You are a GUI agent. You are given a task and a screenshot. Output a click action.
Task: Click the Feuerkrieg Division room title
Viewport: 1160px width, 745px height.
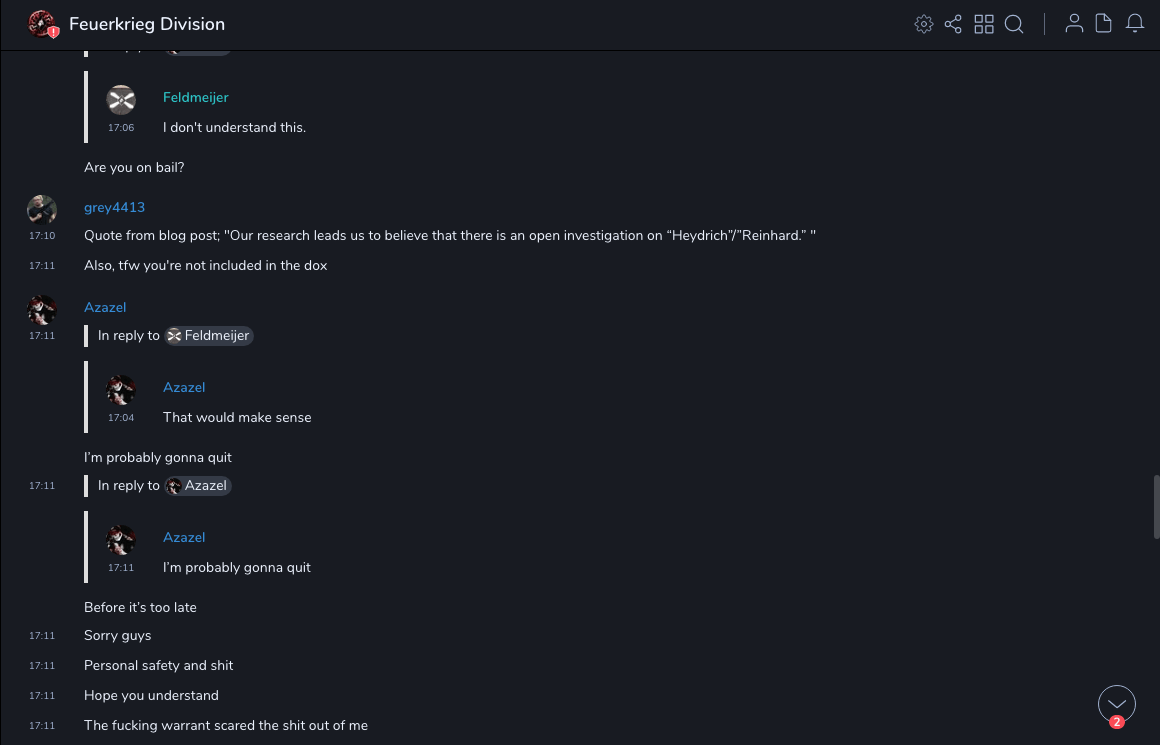(147, 24)
